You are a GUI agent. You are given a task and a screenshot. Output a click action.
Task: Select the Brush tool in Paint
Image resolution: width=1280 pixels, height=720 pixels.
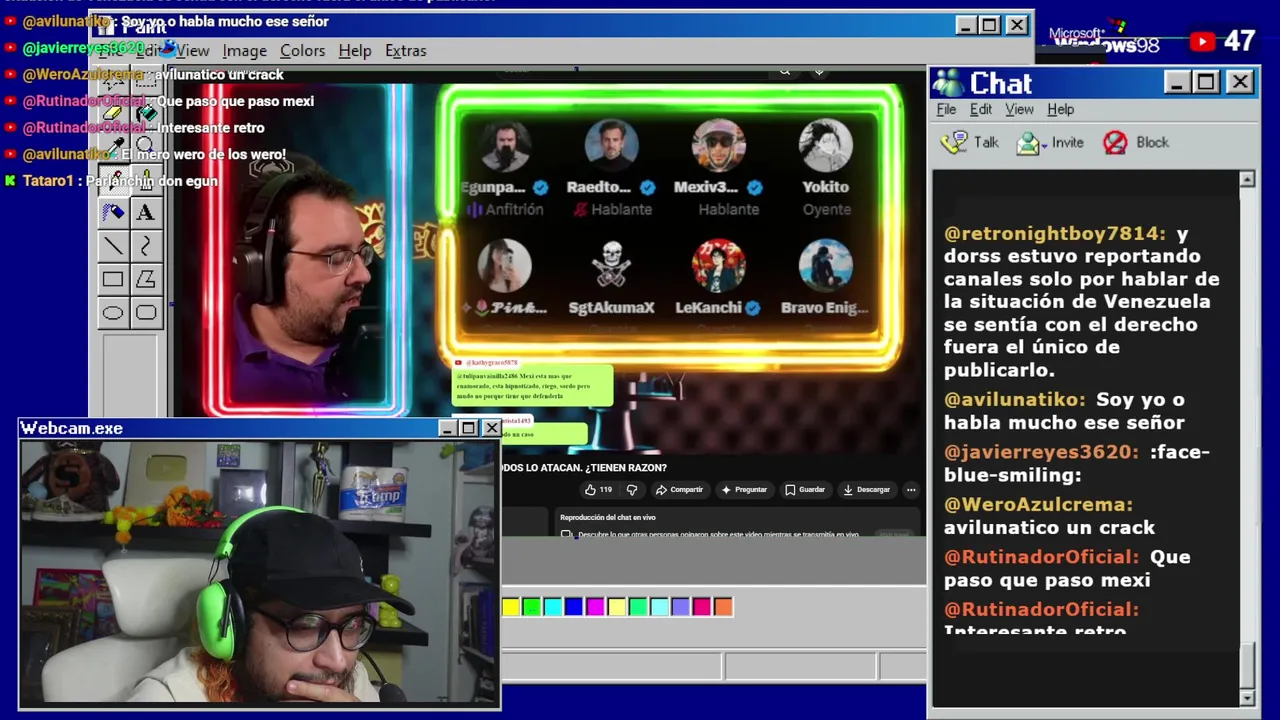click(146, 179)
